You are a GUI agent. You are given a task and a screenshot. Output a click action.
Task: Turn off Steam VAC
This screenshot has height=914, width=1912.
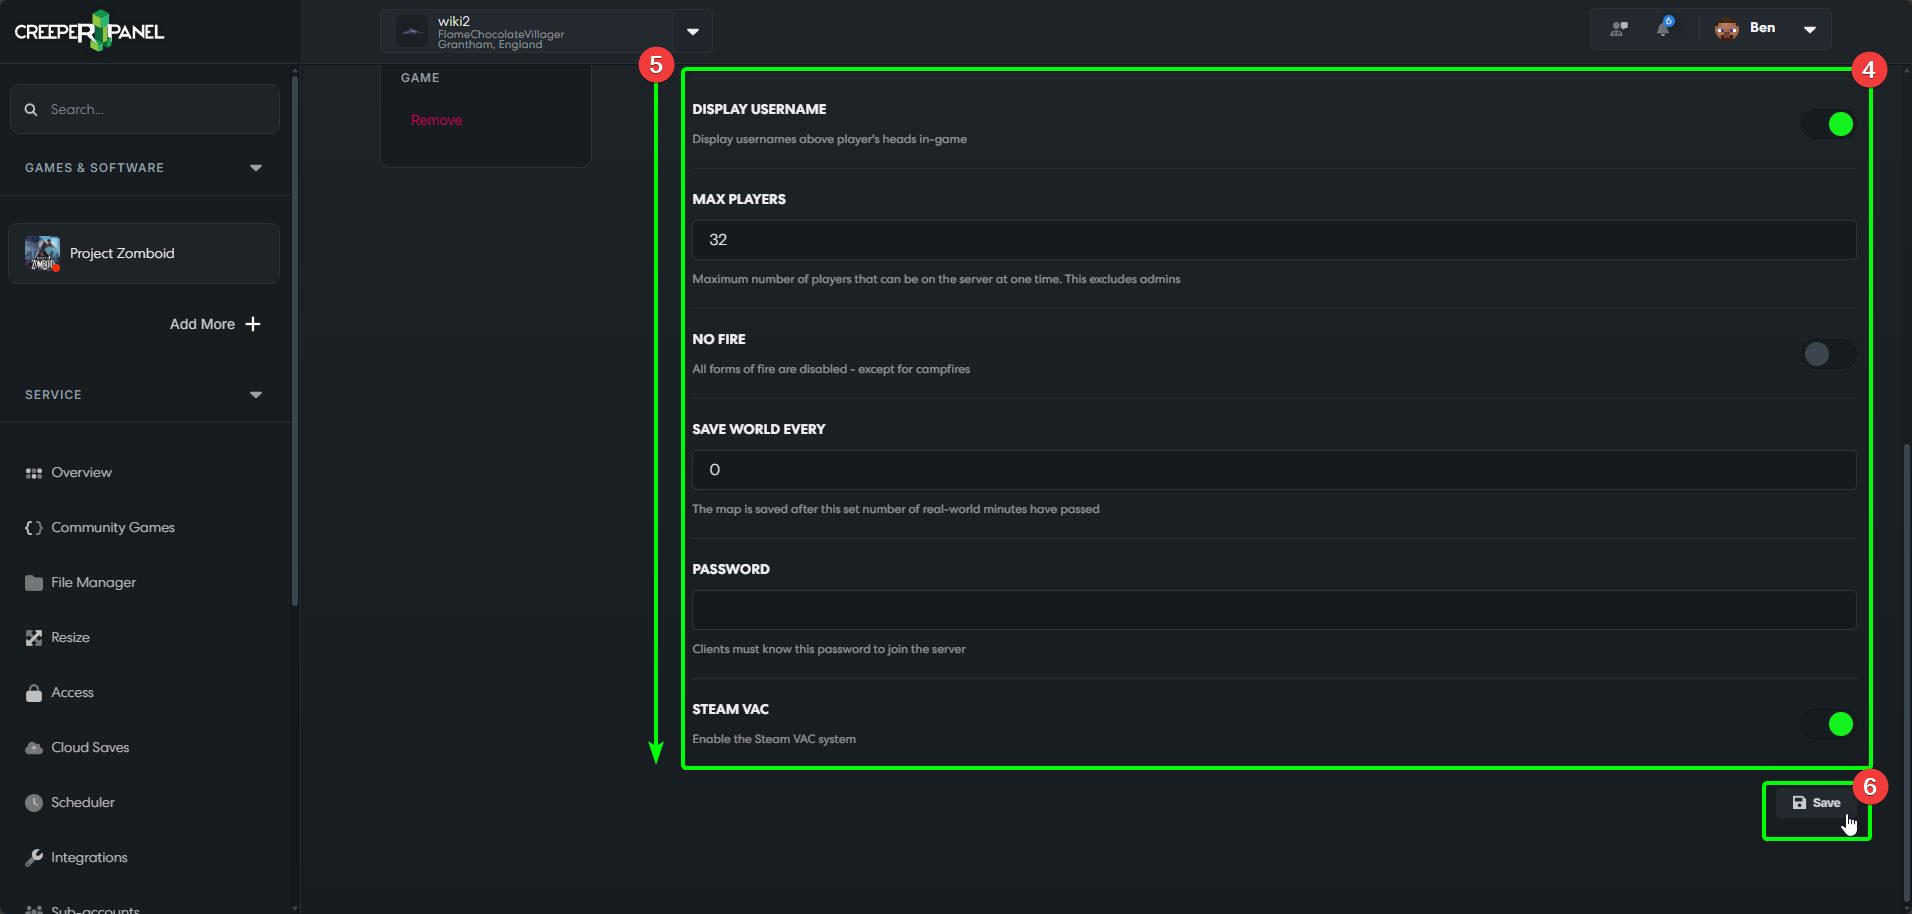pyautogui.click(x=1827, y=723)
